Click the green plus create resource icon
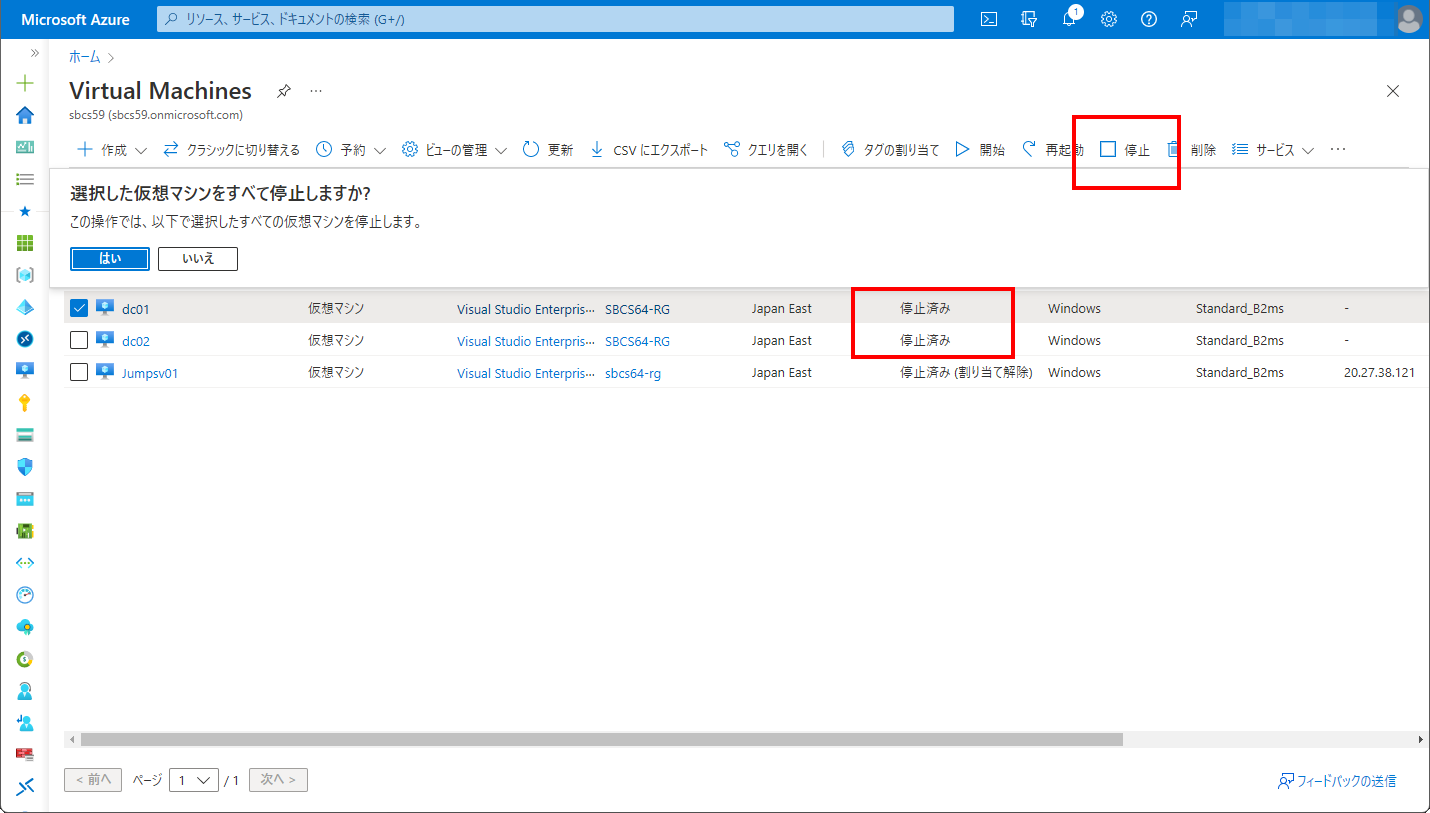This screenshot has height=813, width=1430. [25, 84]
